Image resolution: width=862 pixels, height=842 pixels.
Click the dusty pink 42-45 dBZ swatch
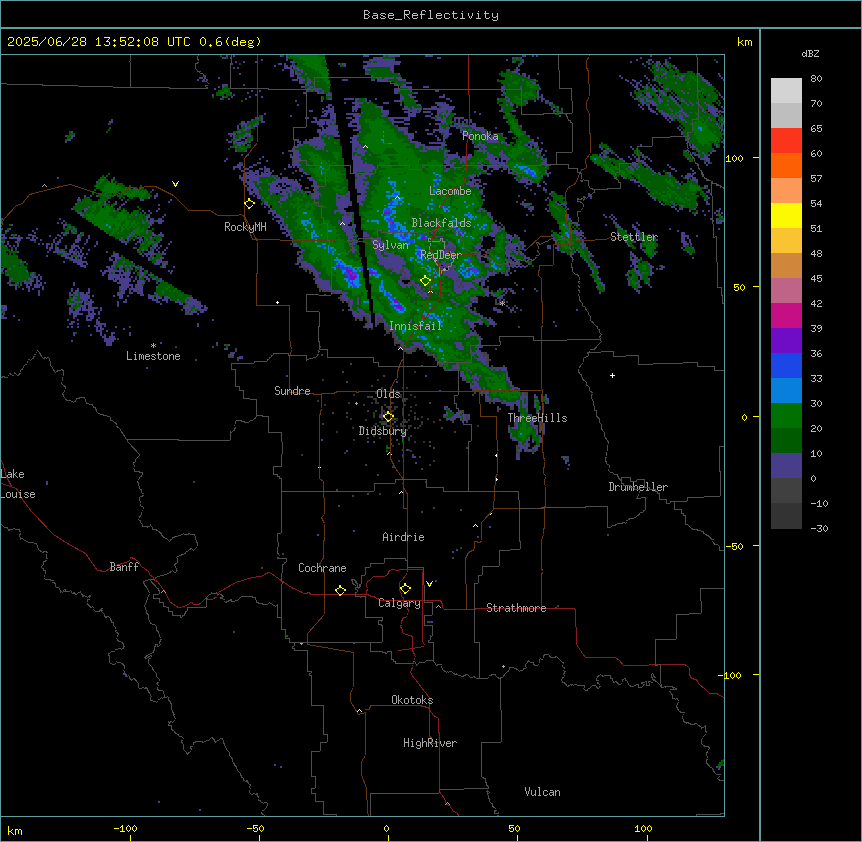[x=786, y=291]
